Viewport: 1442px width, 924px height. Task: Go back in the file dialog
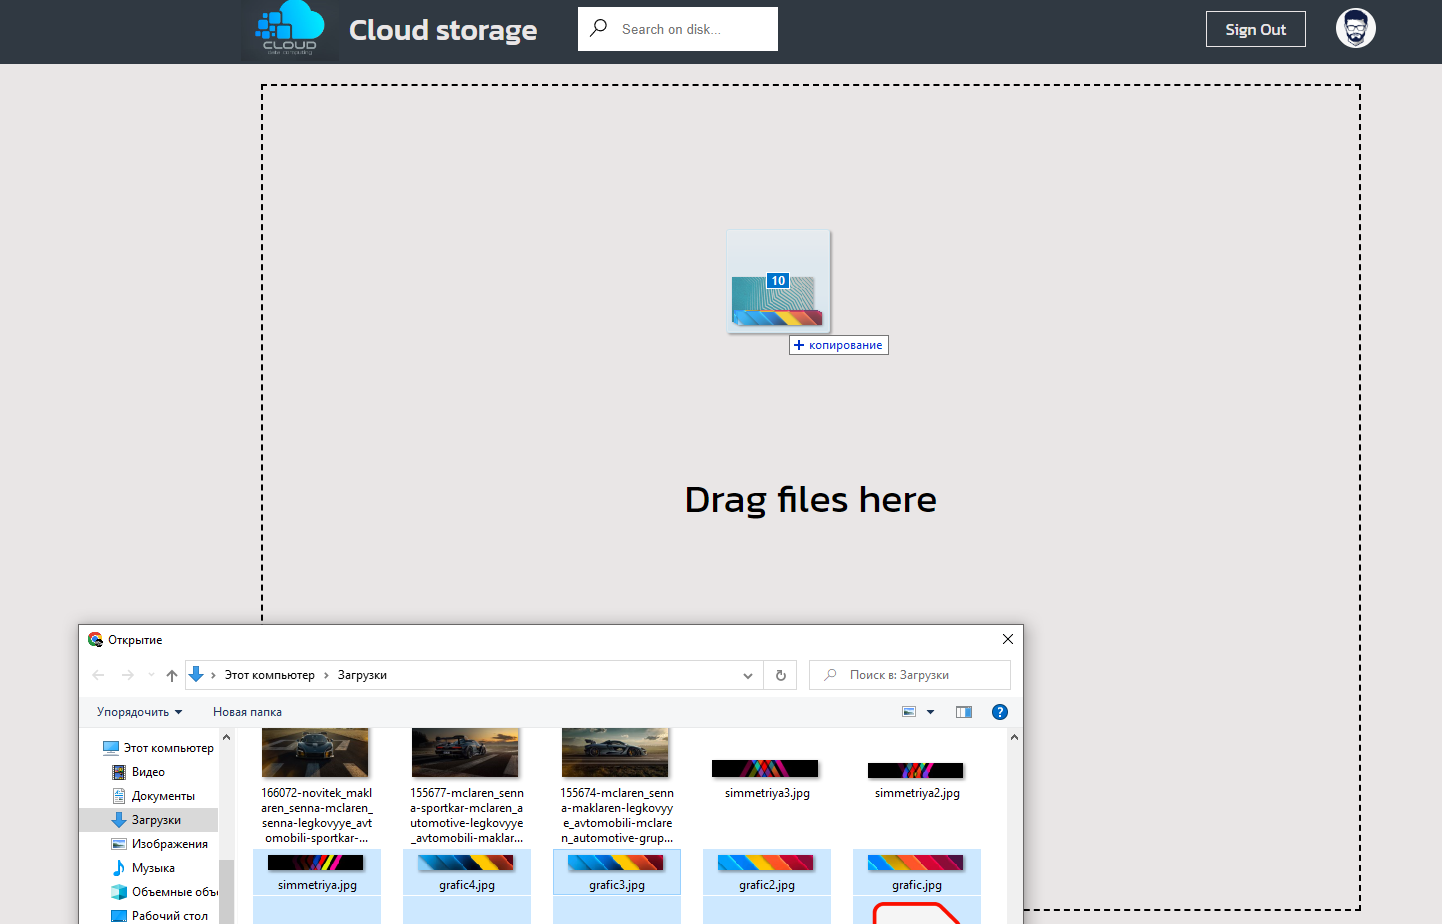97,675
